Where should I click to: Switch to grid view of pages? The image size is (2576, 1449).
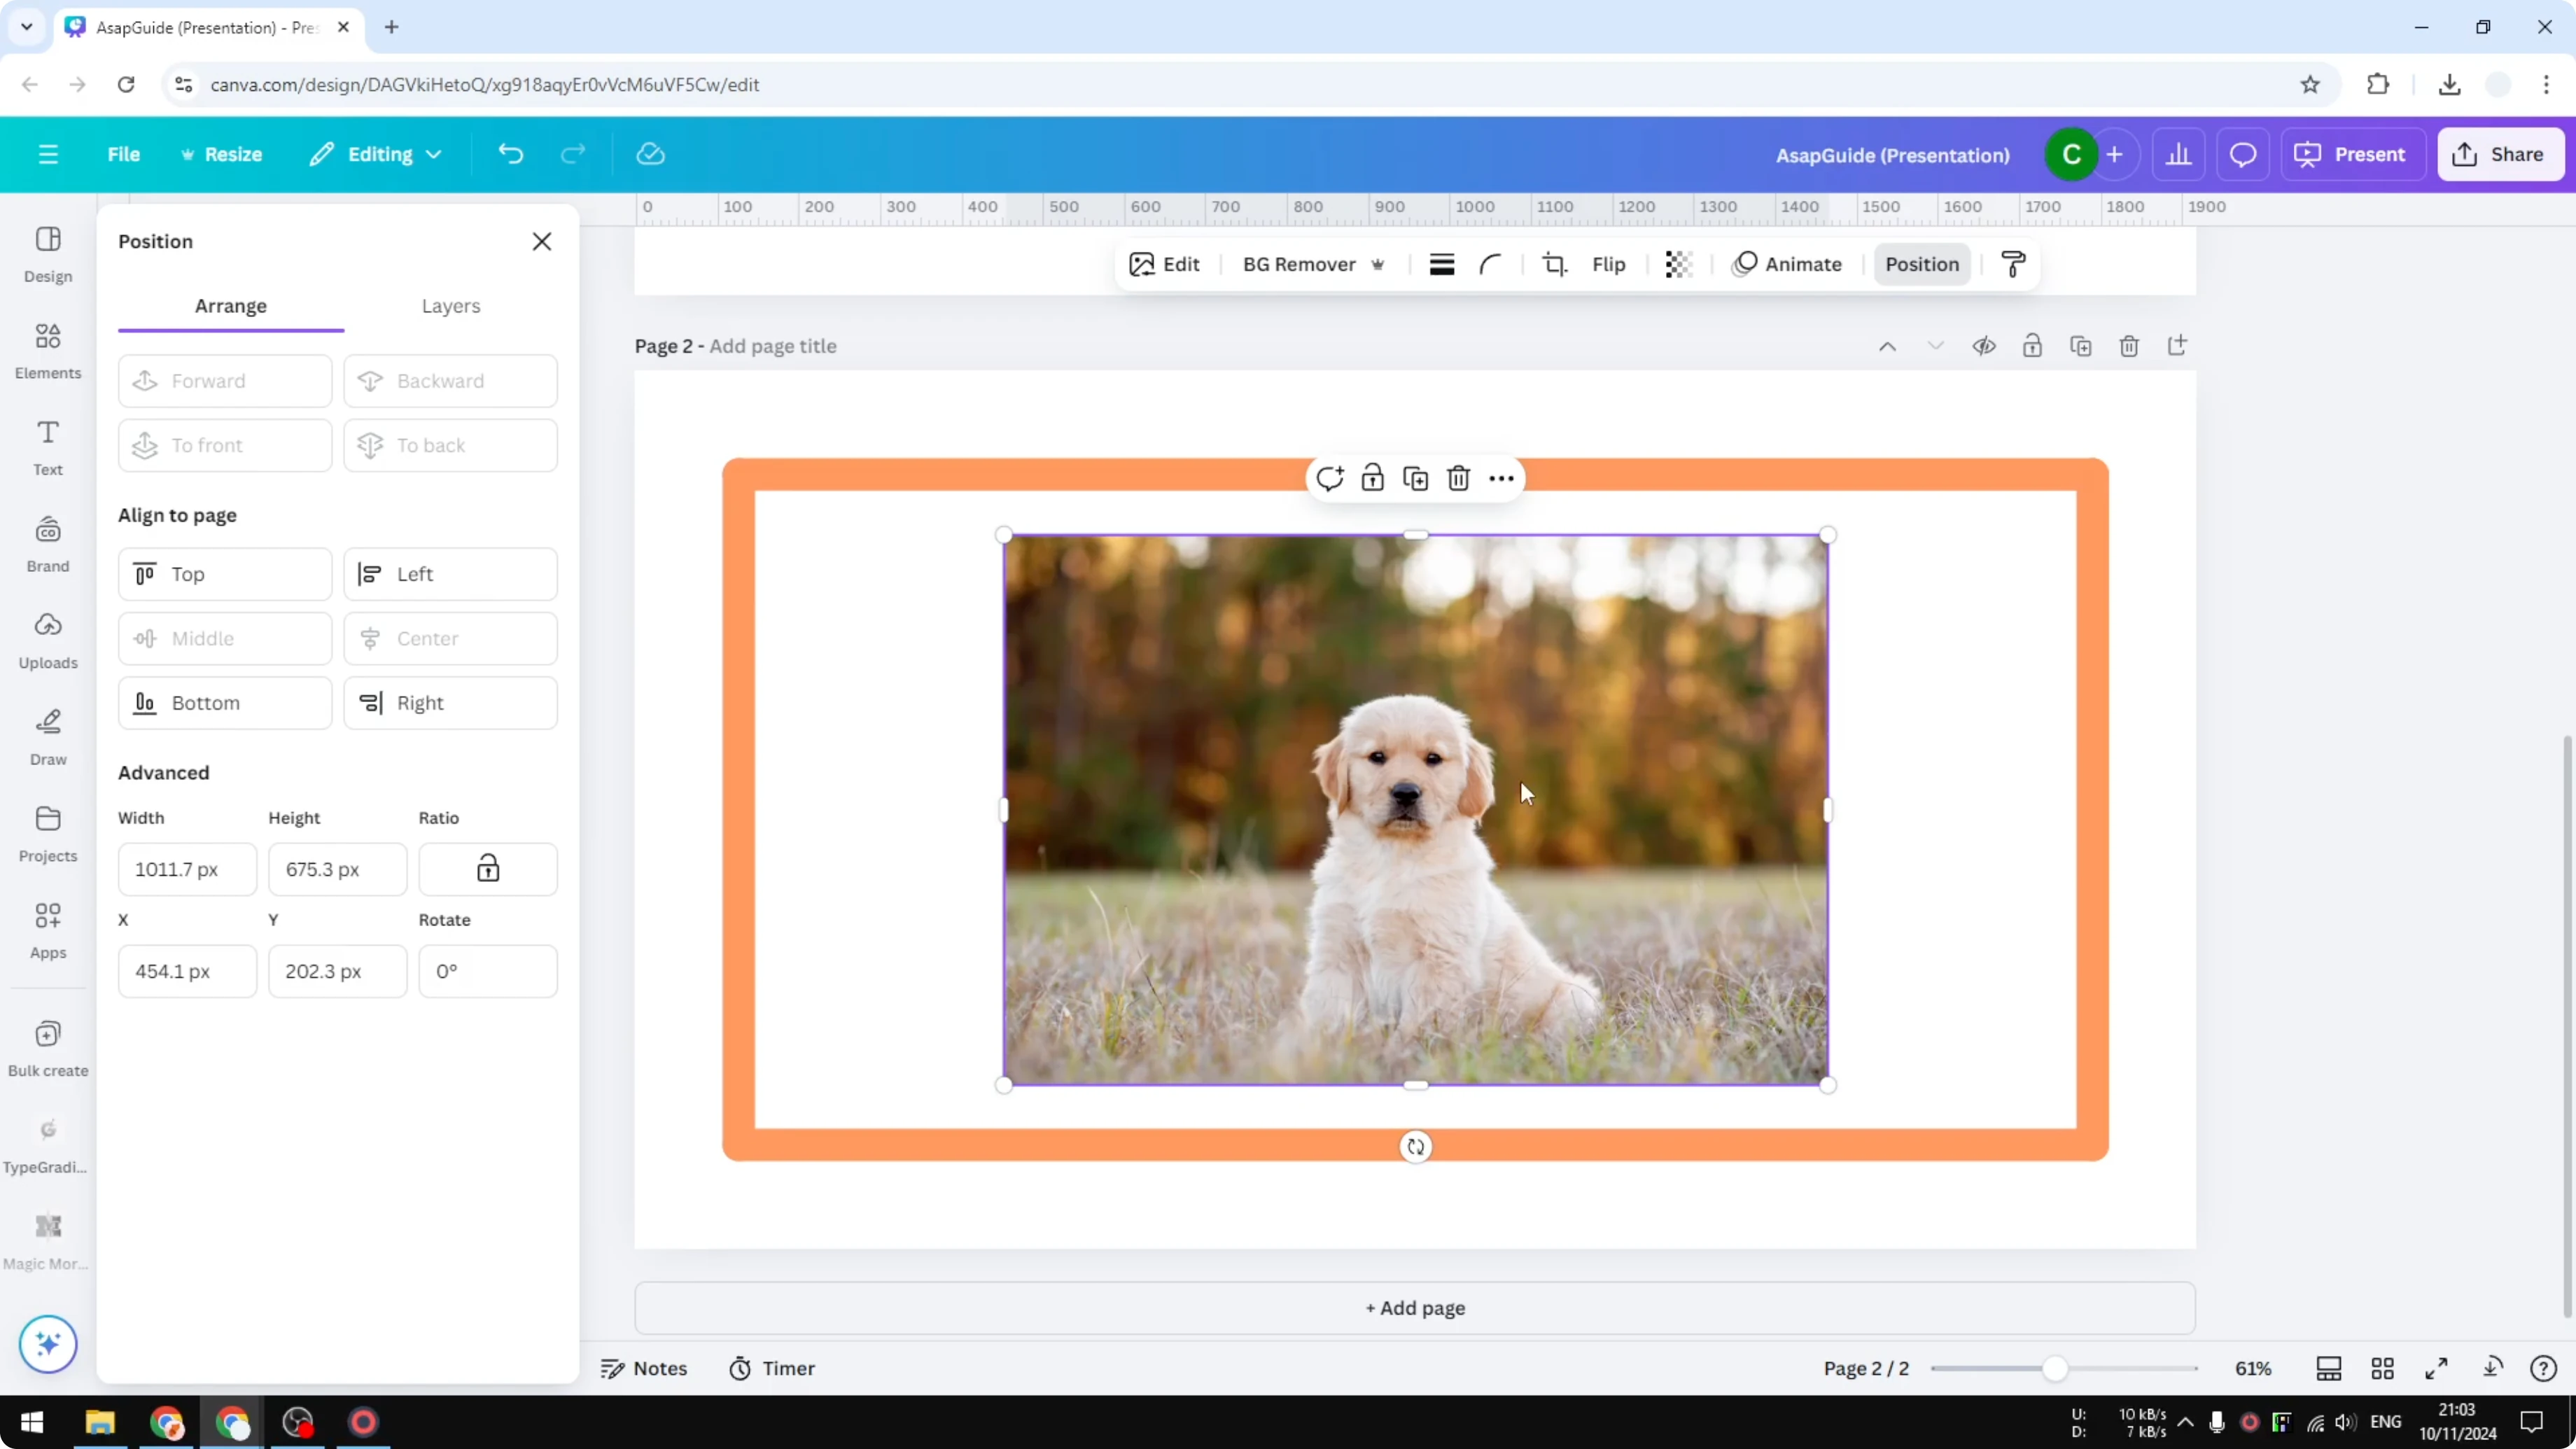pyautogui.click(x=2383, y=1368)
